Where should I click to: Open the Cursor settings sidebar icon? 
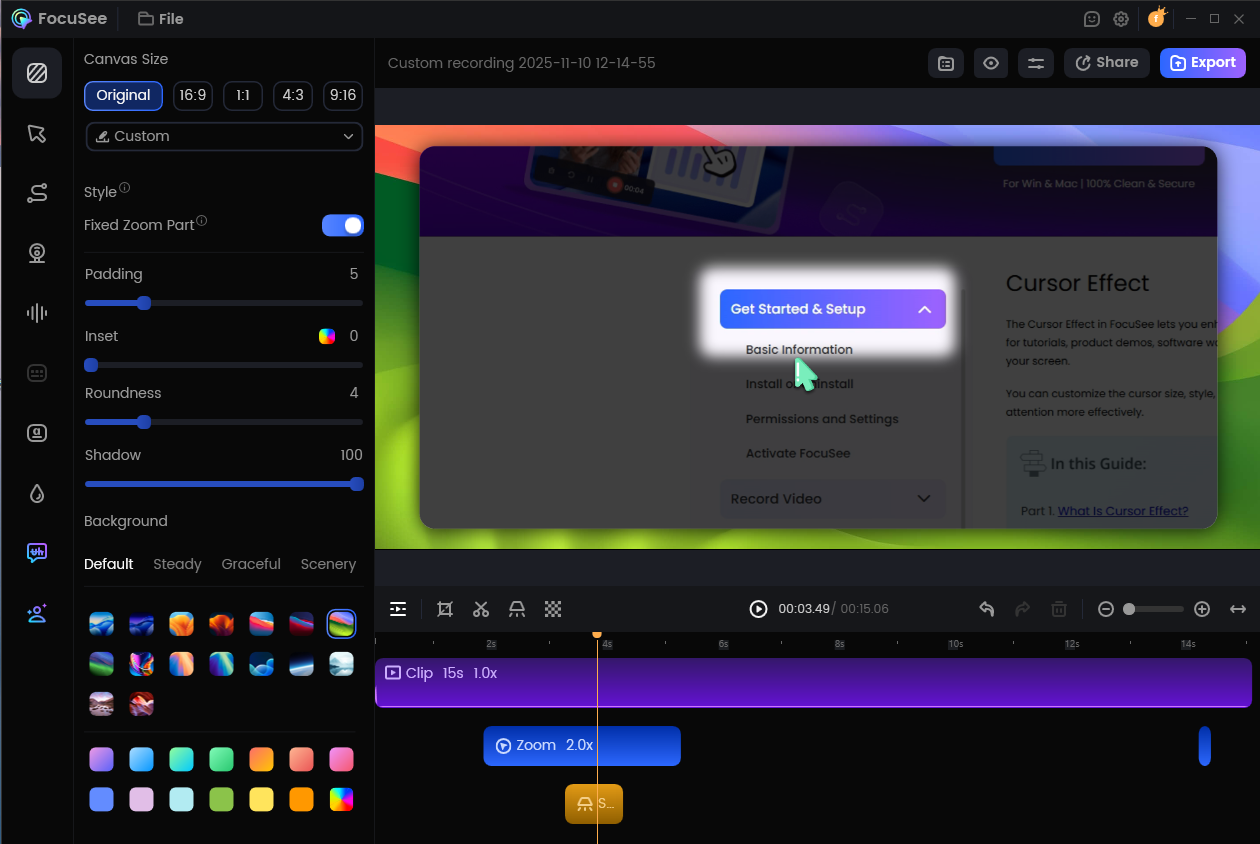pos(37,133)
